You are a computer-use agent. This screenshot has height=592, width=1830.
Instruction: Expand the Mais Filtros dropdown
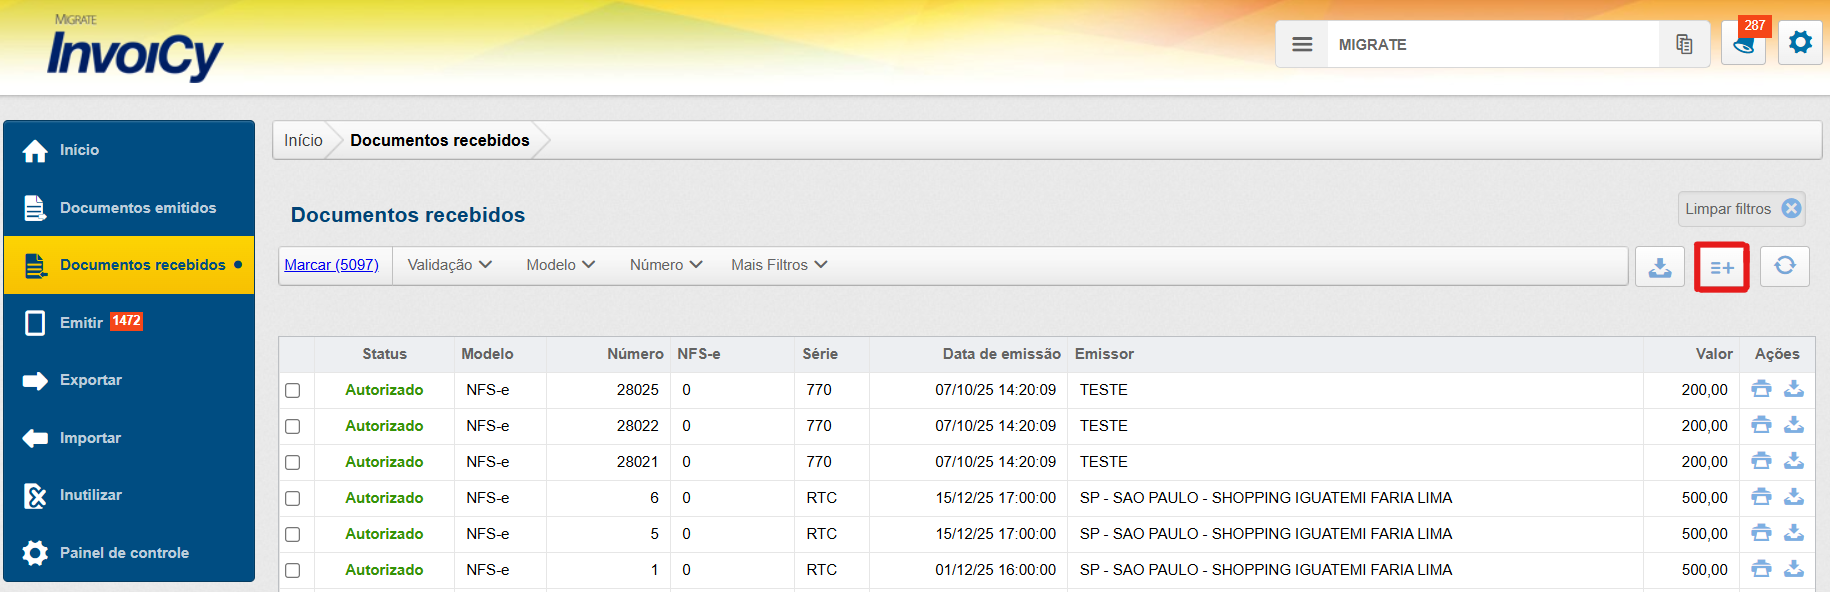[778, 265]
